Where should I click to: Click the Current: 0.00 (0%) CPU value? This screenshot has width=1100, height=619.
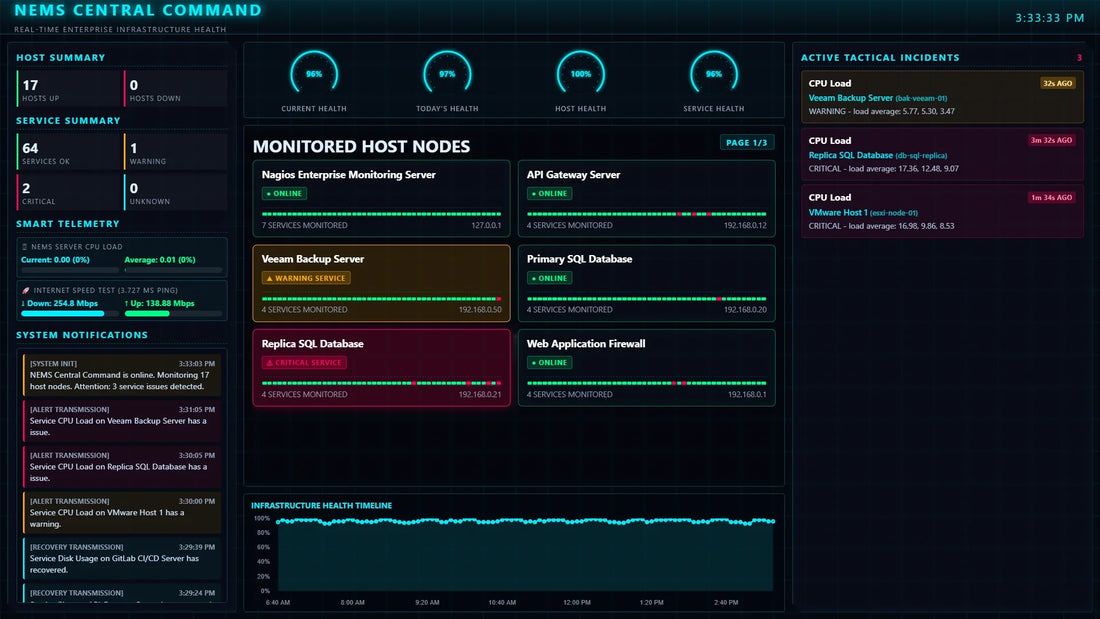55,260
